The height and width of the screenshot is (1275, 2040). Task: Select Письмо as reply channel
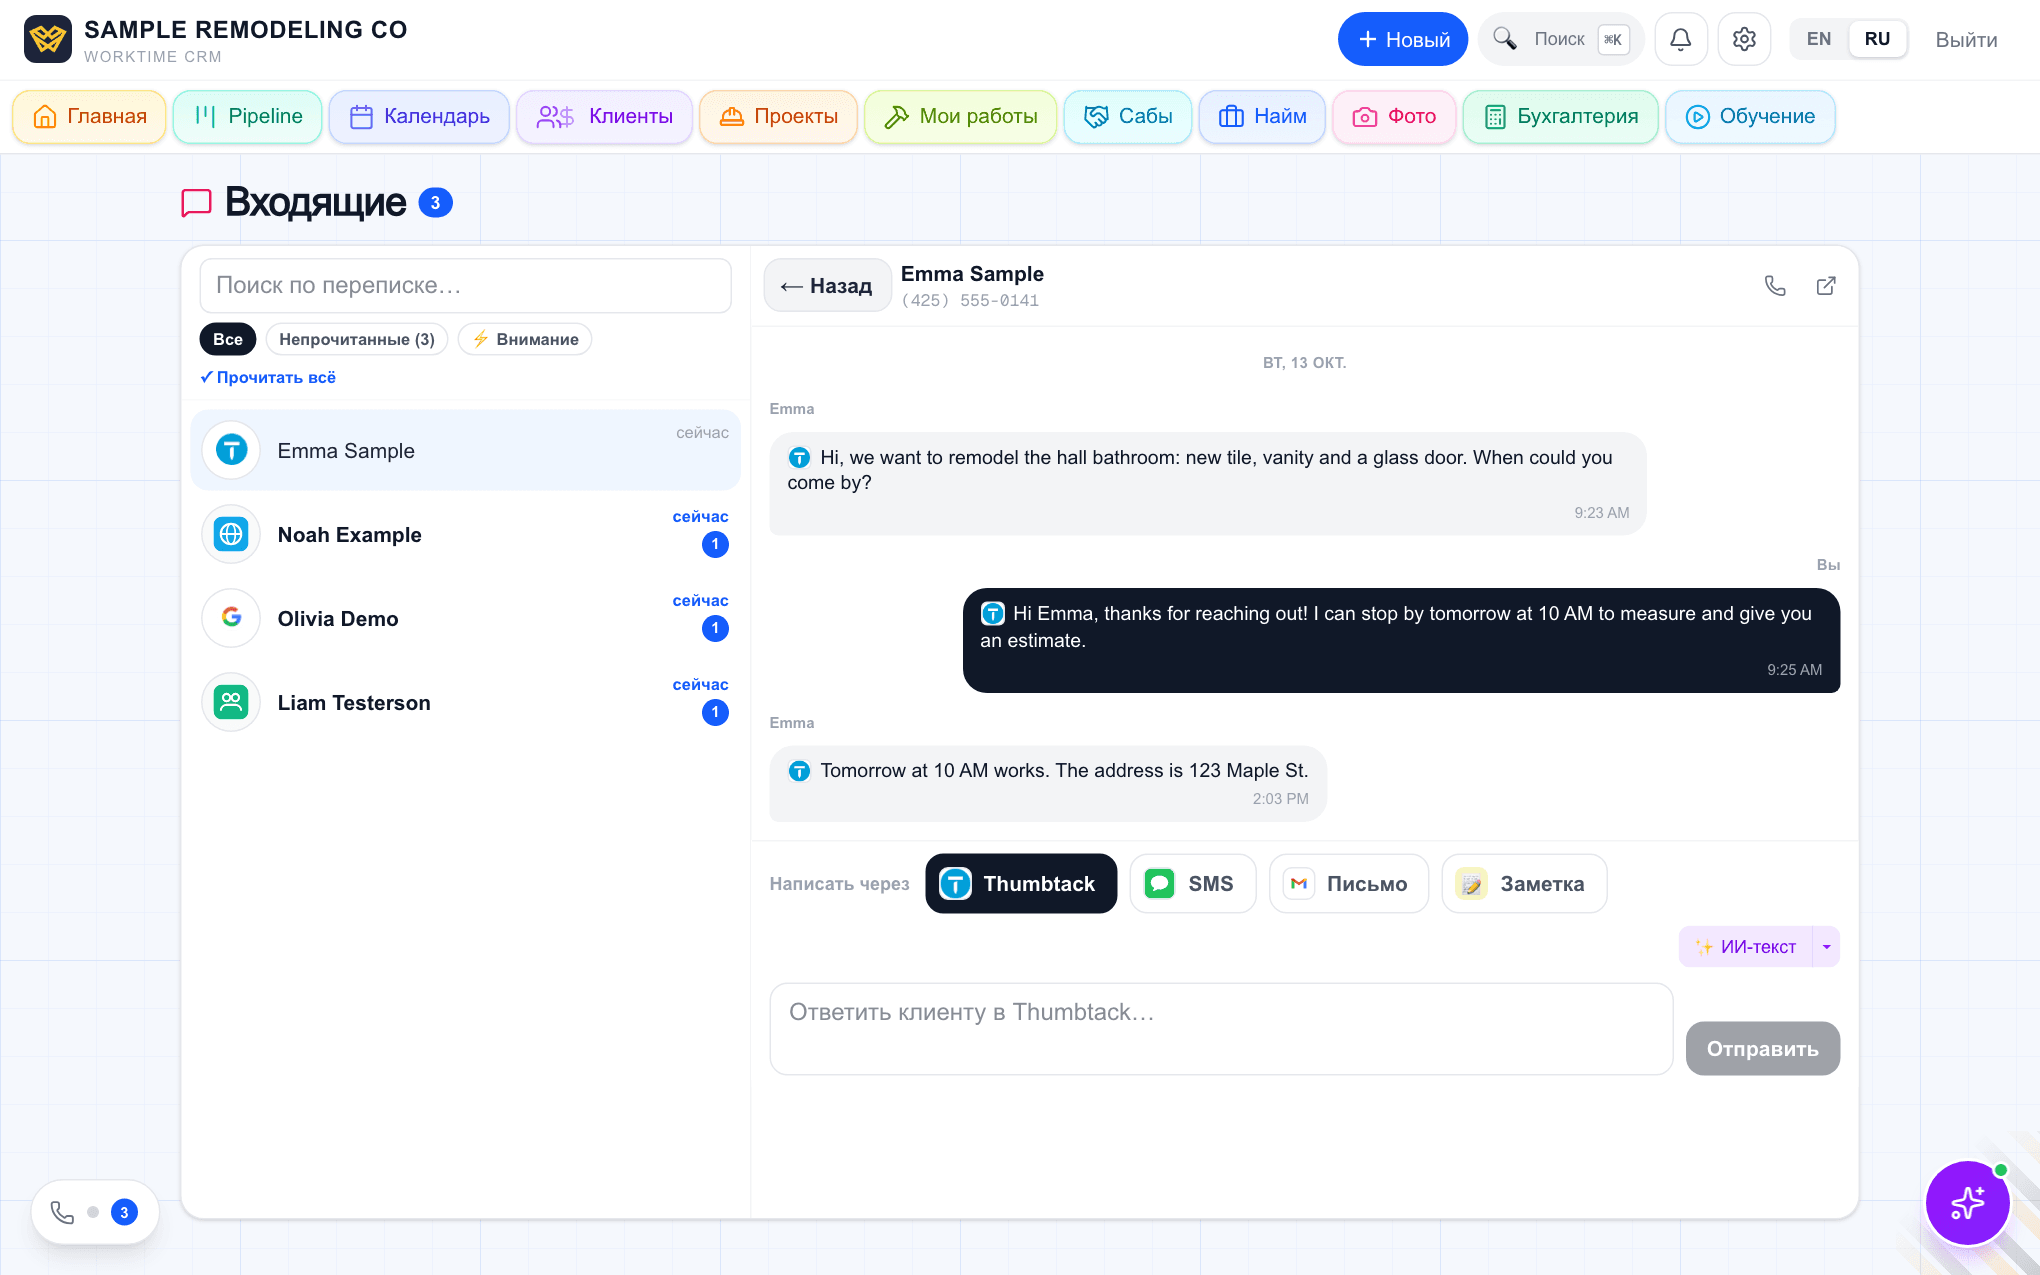pyautogui.click(x=1349, y=884)
